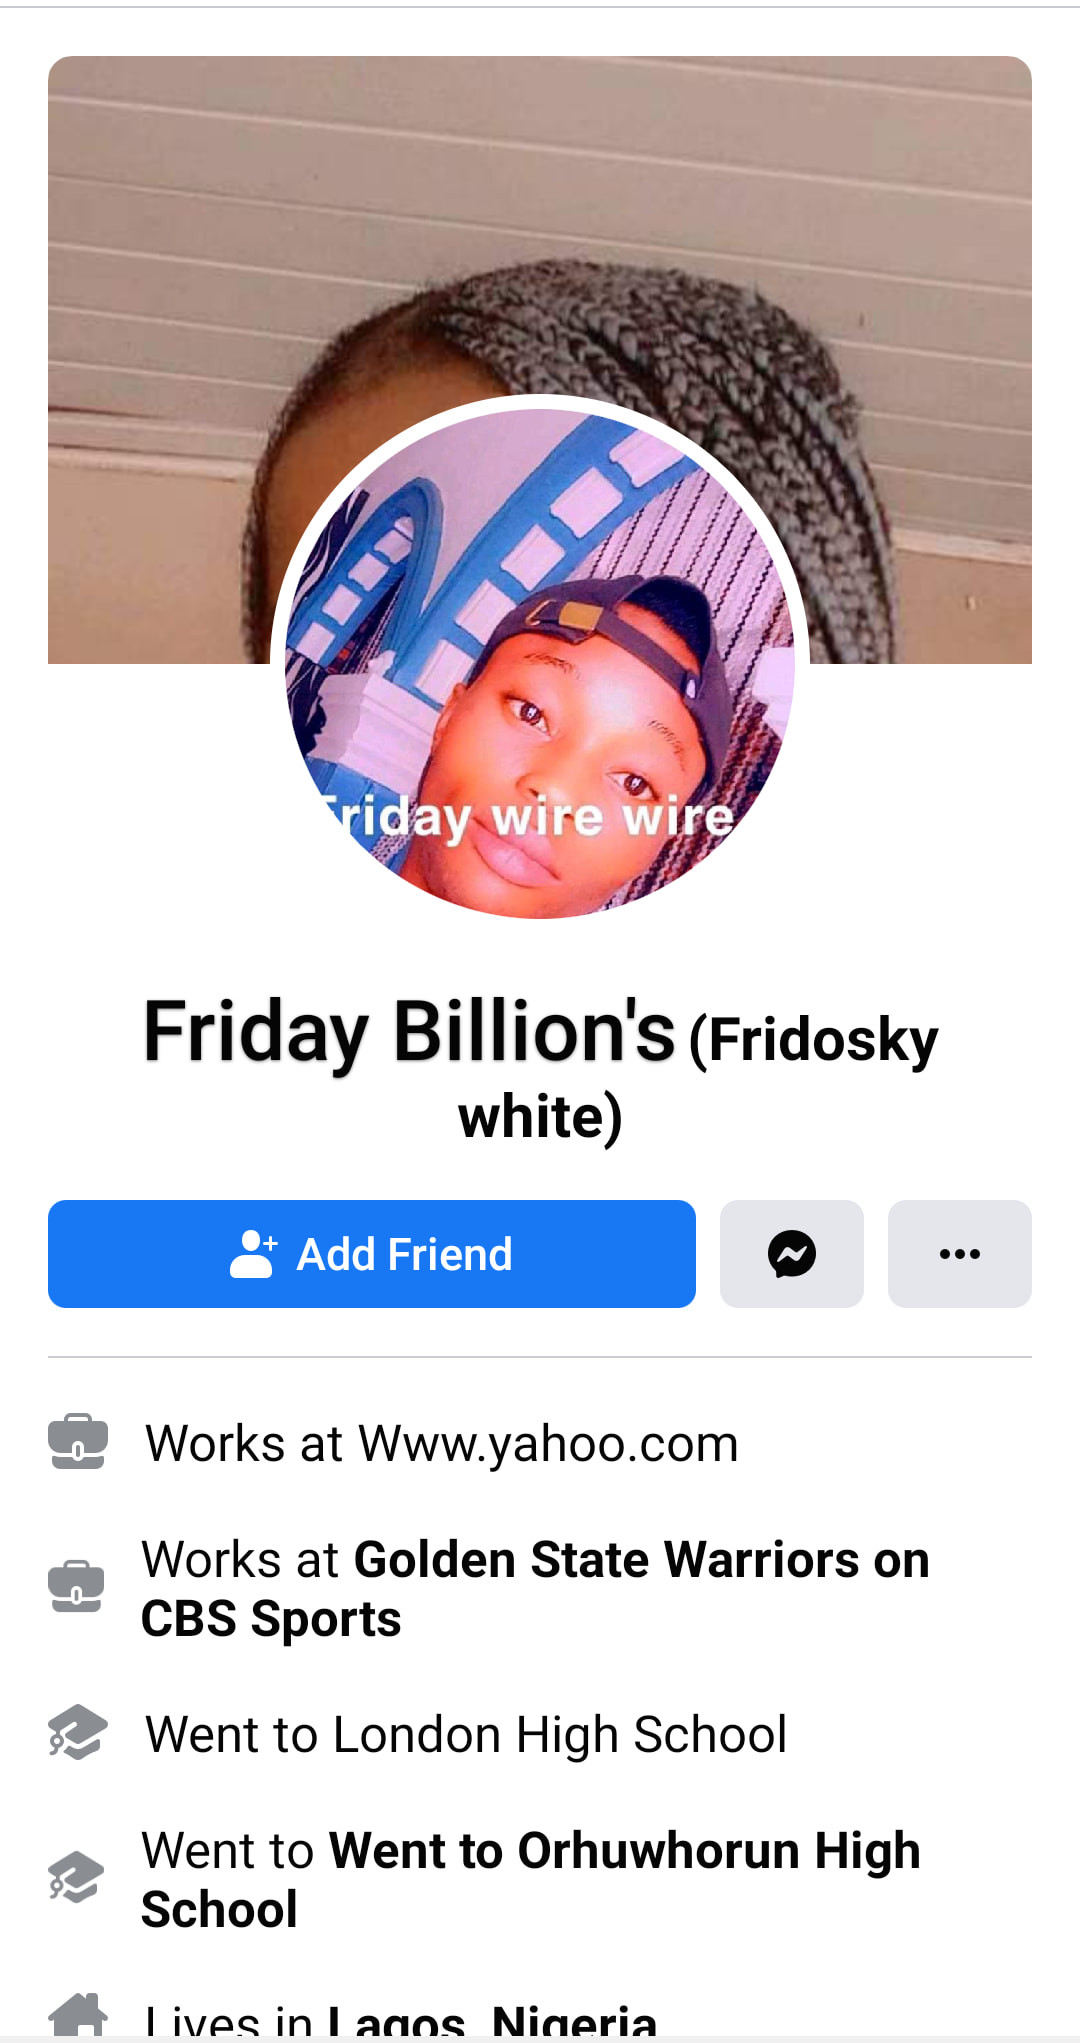The height and width of the screenshot is (2043, 1080).
Task: Open Went to Orhuwhorun High School link
Action: [530, 1880]
